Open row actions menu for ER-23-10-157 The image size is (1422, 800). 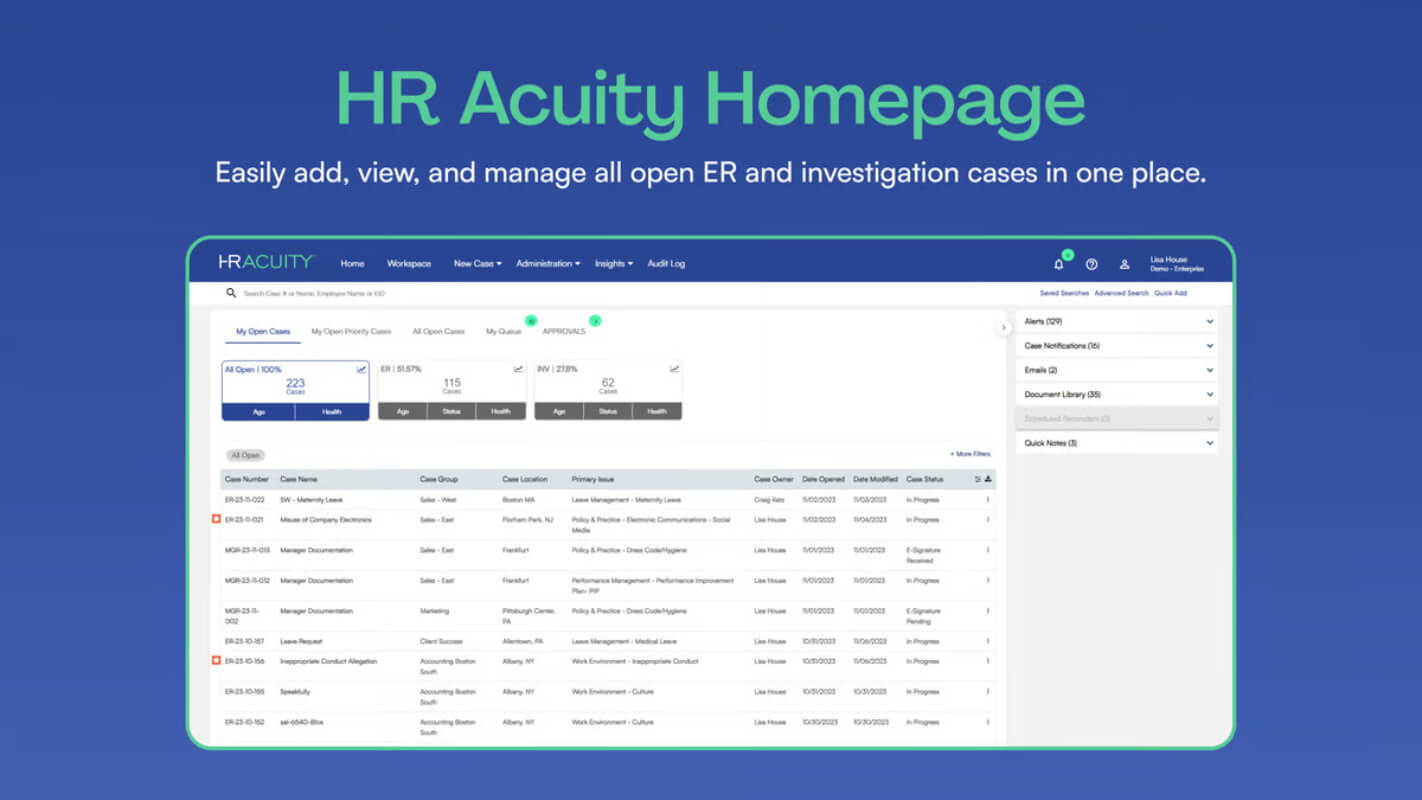tap(988, 641)
